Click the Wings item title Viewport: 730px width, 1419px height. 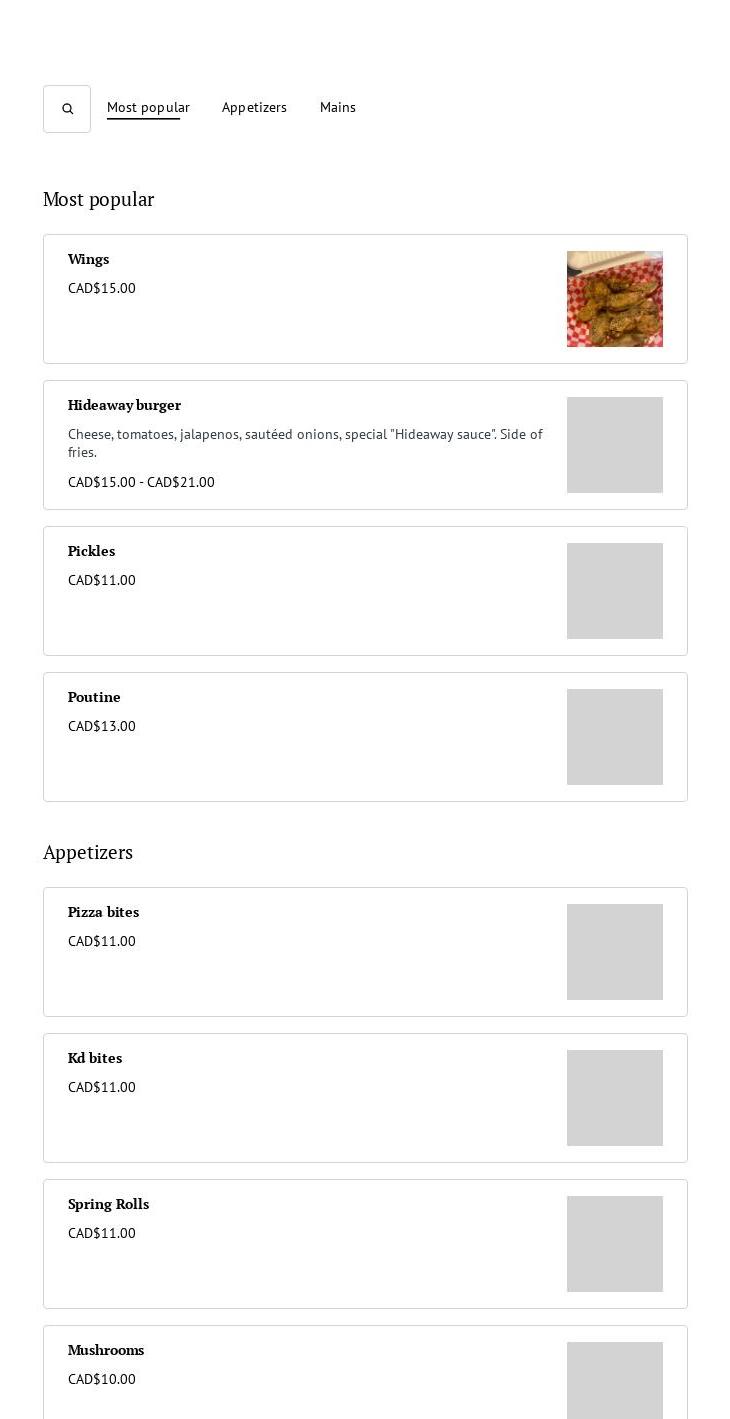(89, 259)
